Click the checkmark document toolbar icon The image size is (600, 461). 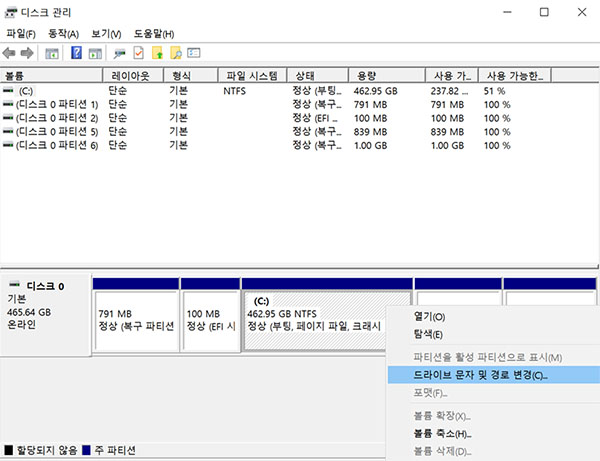139,53
